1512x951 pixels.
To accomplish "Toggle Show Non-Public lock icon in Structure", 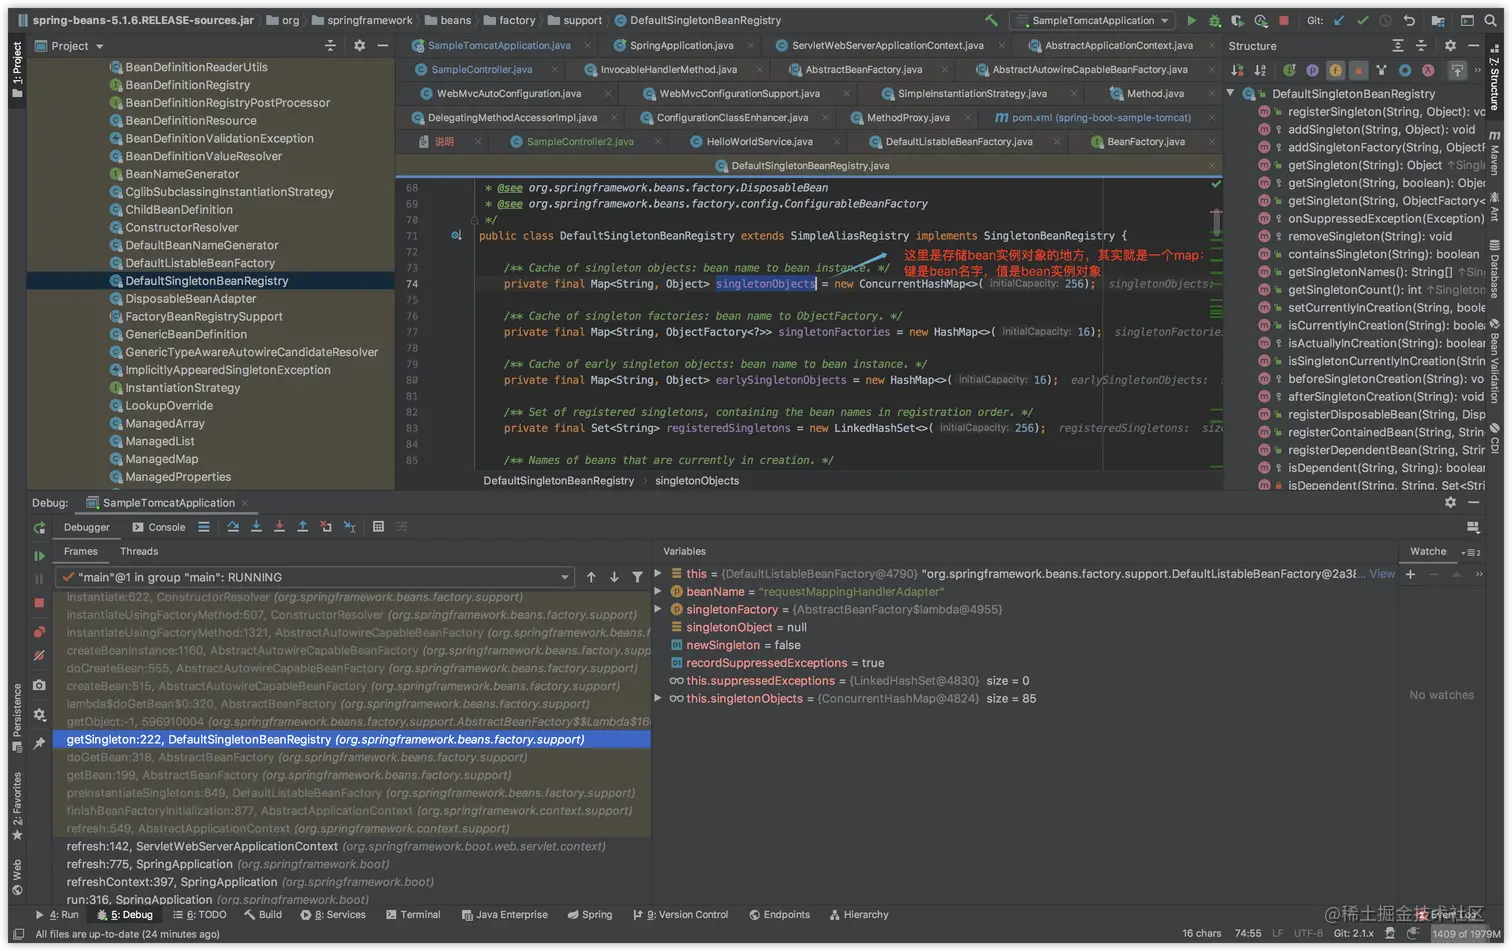I will (x=1358, y=70).
